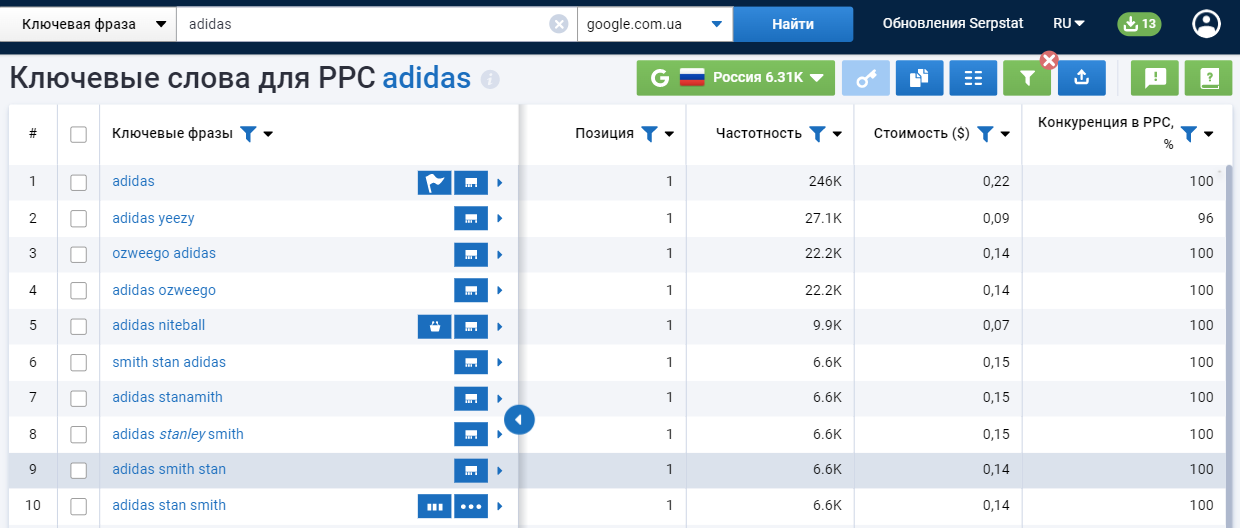
Task: Click the ad icon in adidas yeezy row
Action: point(471,218)
